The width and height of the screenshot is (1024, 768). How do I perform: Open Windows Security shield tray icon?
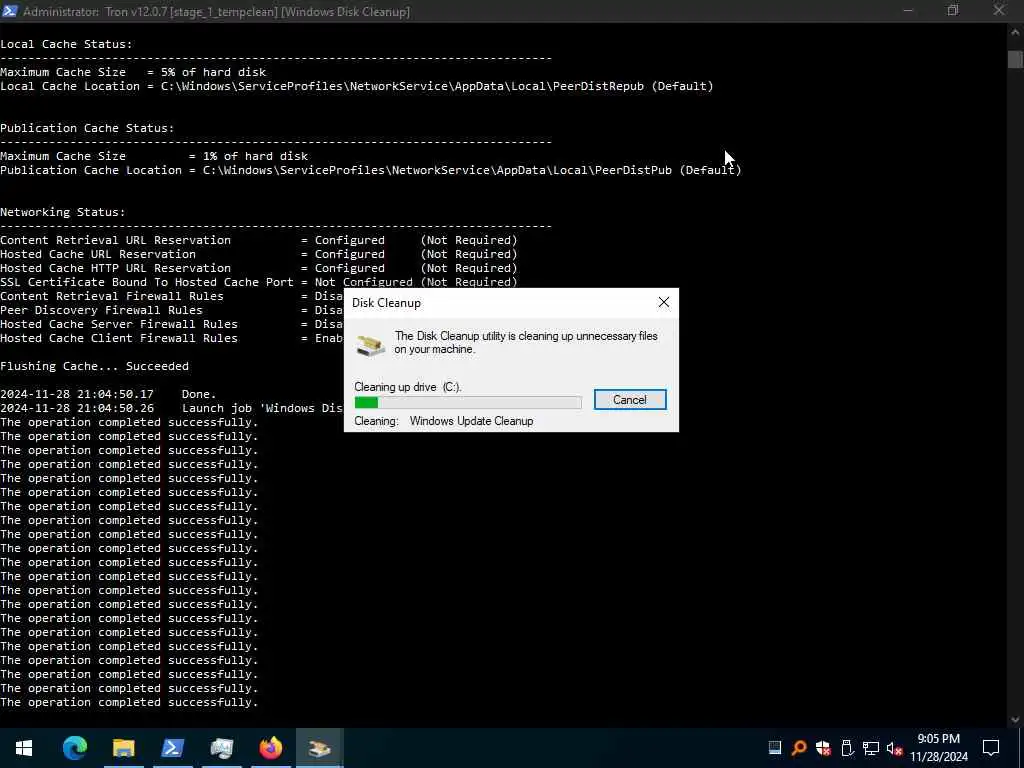click(x=823, y=748)
